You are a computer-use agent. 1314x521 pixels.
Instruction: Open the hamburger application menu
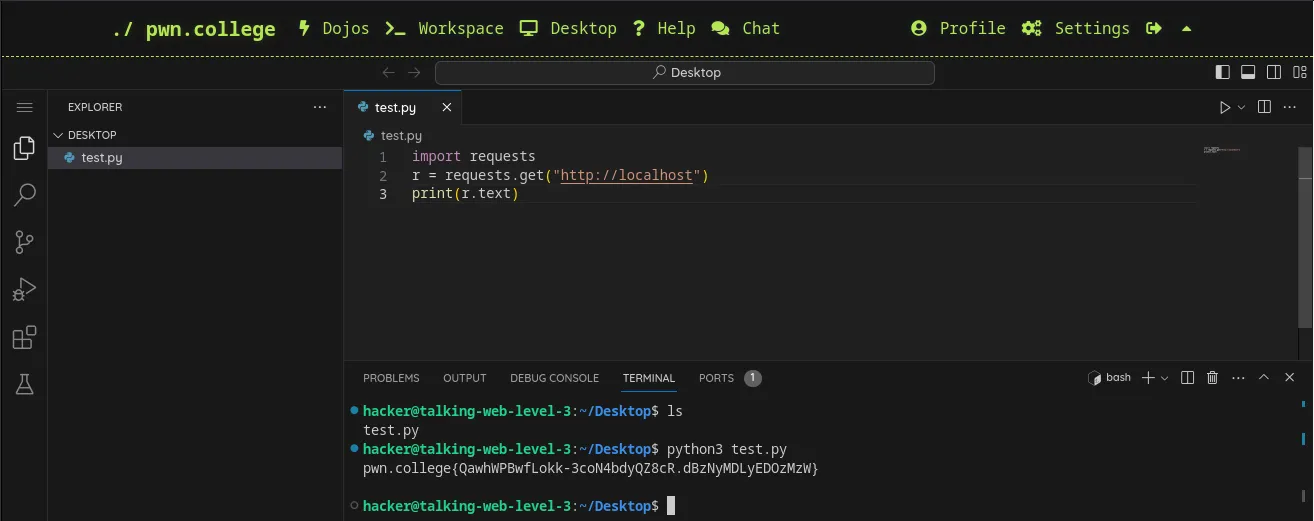[24, 107]
